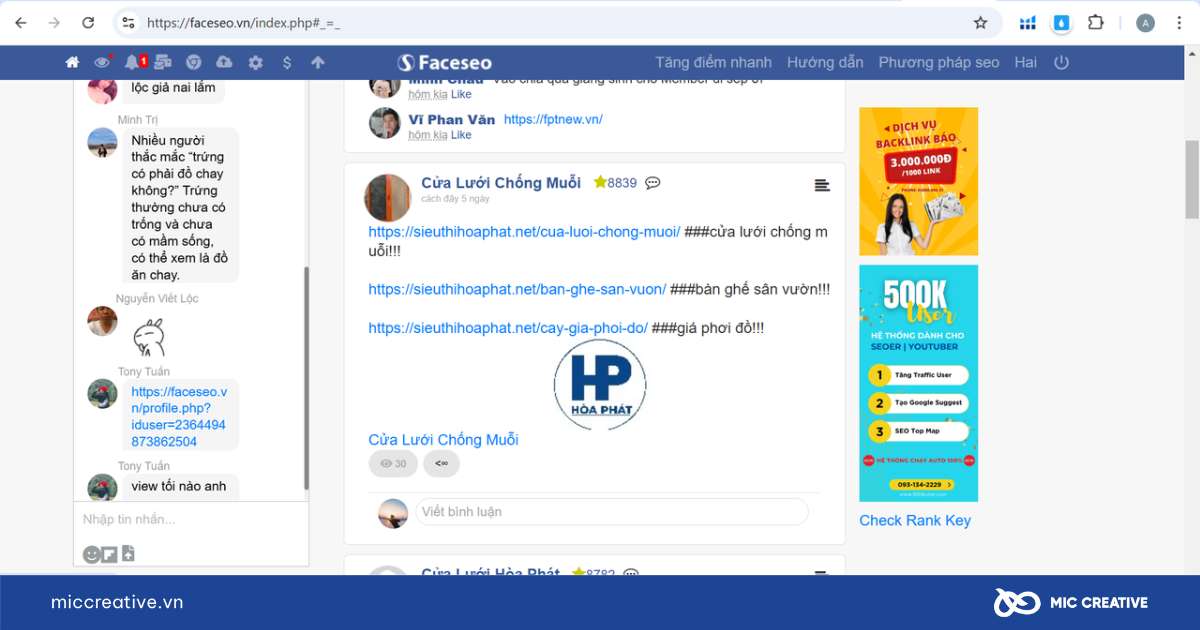Open the 500K User ad banner
The width and height of the screenshot is (1200, 630).
[918, 383]
